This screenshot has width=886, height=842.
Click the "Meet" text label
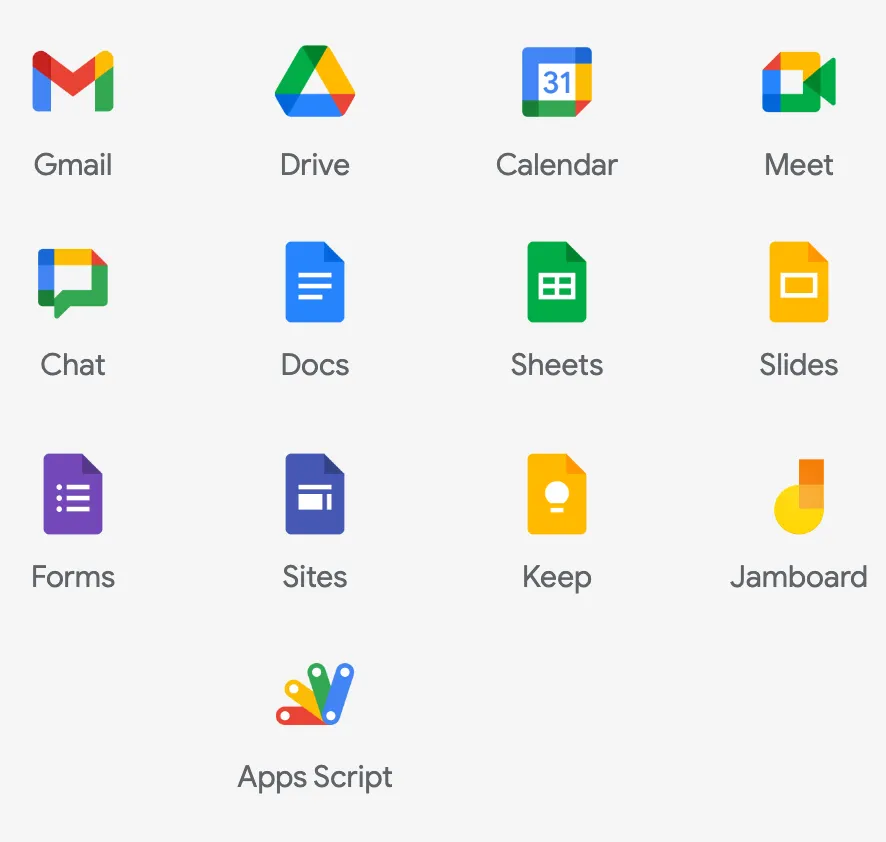click(x=798, y=165)
